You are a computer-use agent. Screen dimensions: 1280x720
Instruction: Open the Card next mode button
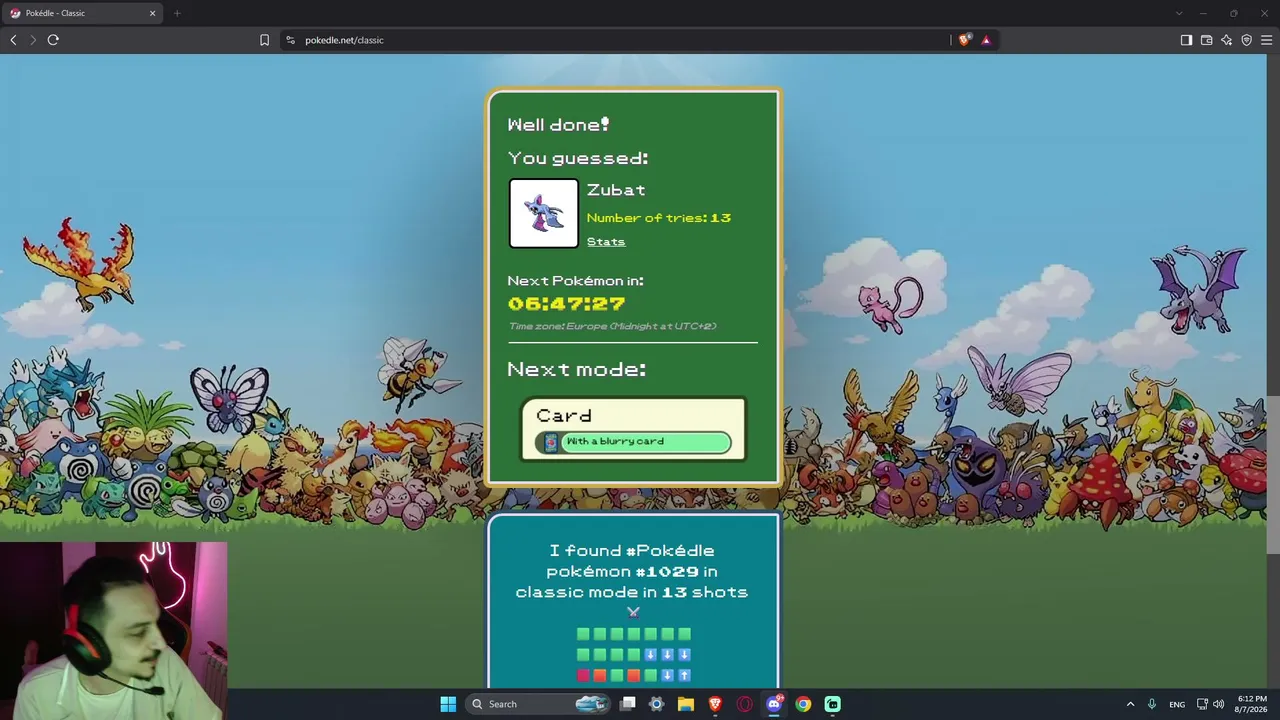click(x=633, y=429)
